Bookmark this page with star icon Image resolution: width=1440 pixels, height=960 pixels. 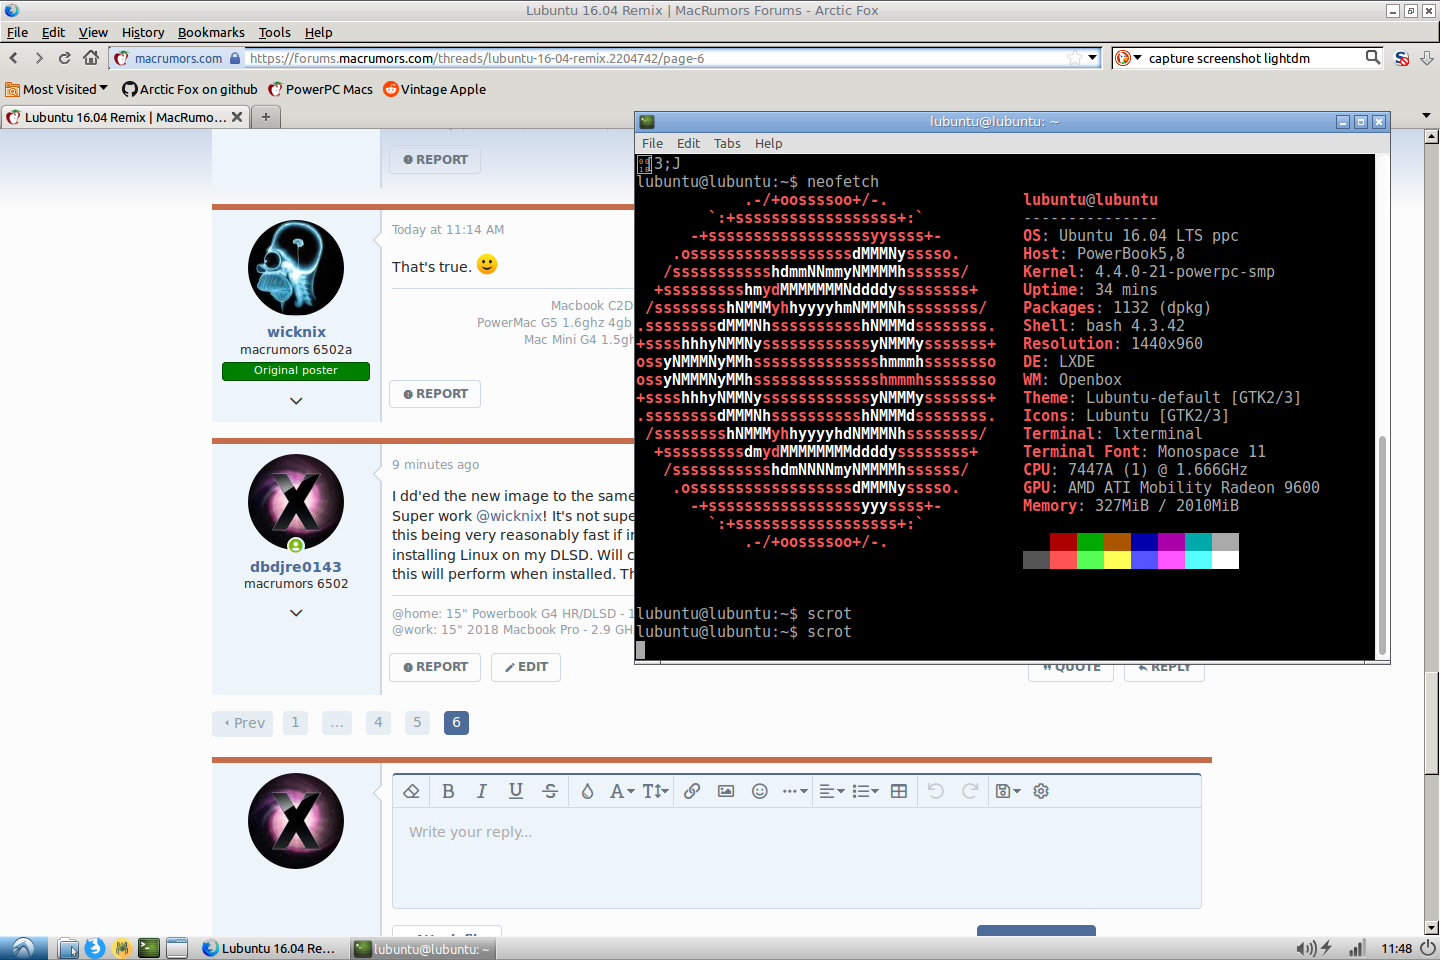1075,58
